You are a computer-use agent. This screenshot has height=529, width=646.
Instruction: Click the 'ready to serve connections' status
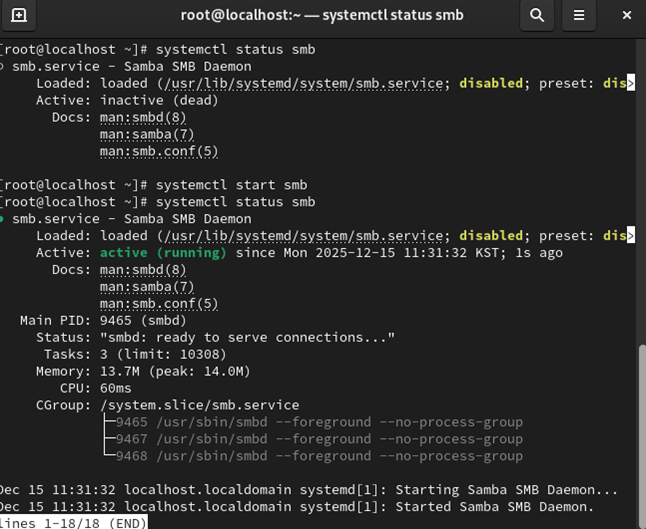tap(247, 338)
